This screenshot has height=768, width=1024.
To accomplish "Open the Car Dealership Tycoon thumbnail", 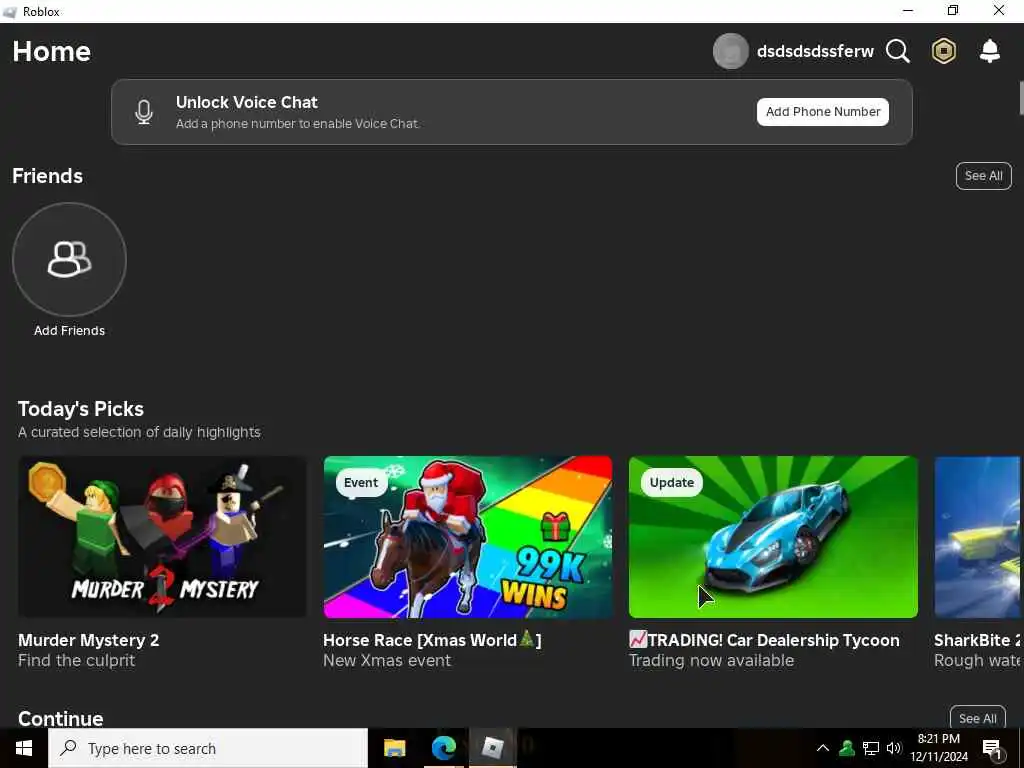I will pos(773,537).
